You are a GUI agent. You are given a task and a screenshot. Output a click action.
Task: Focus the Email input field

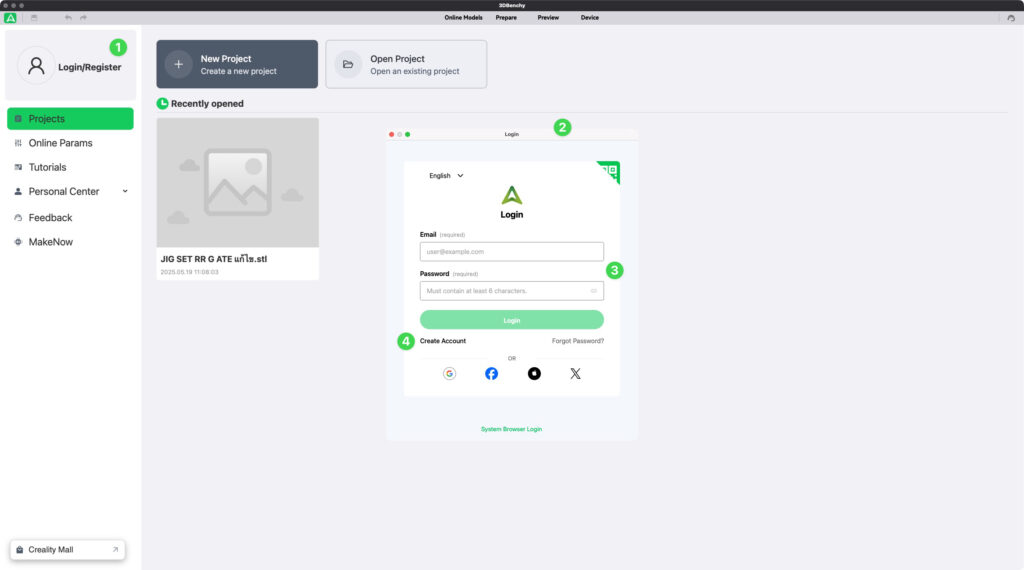511,252
